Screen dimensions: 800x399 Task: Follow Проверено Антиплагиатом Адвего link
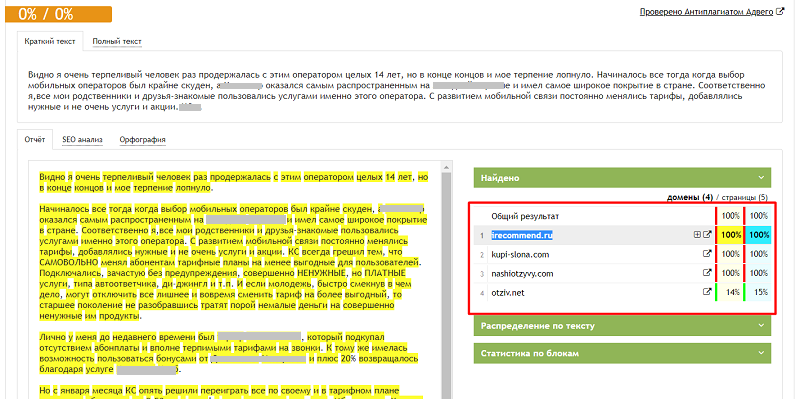click(707, 12)
